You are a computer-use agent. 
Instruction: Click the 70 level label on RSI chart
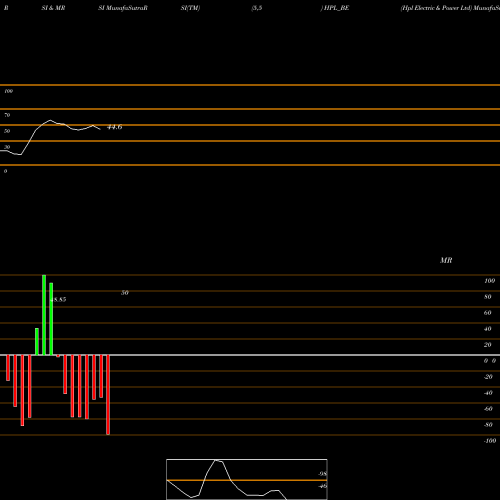7,115
